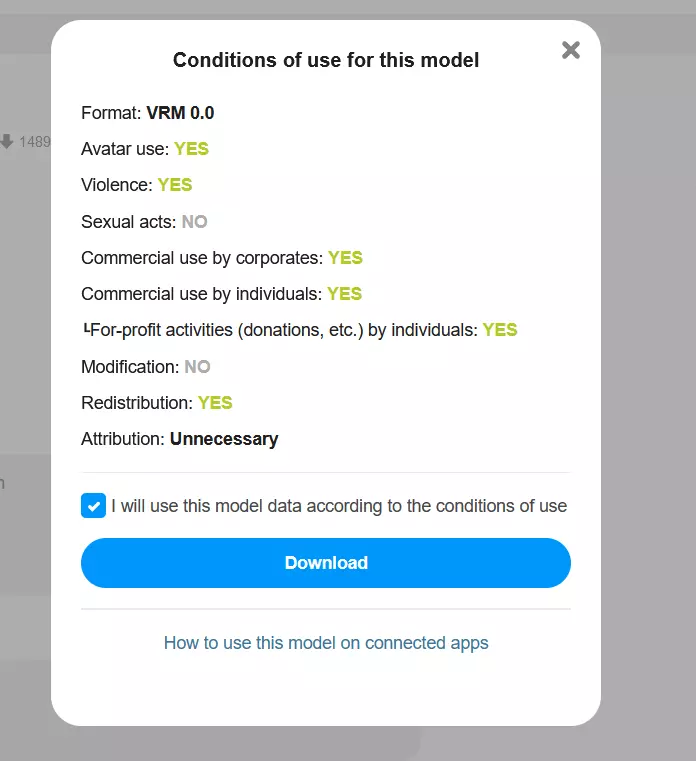Uncheck the agreement checkbox

tap(93, 505)
